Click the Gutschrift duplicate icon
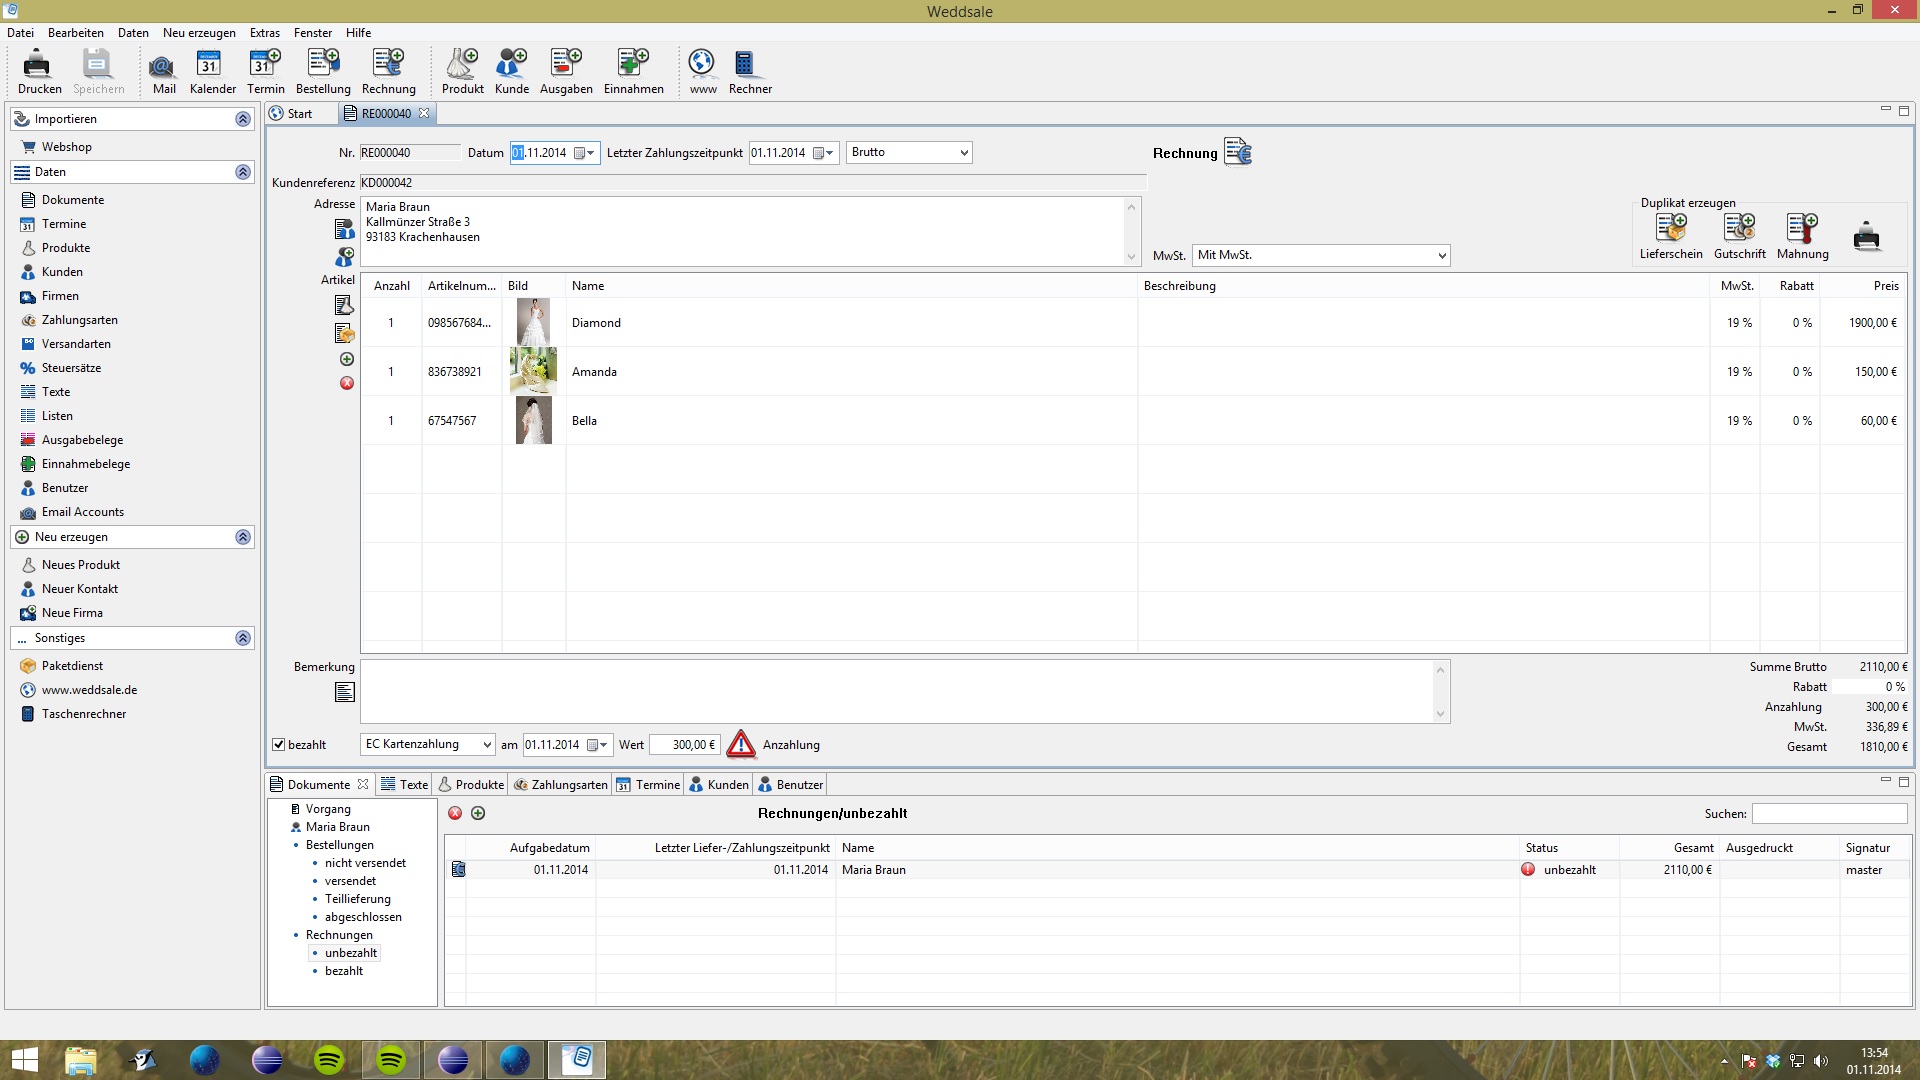 tap(1739, 229)
